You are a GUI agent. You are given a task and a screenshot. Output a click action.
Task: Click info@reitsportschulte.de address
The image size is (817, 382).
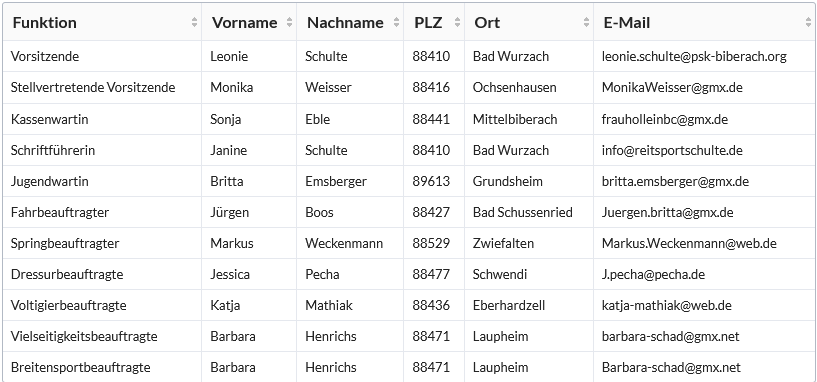[672, 150]
